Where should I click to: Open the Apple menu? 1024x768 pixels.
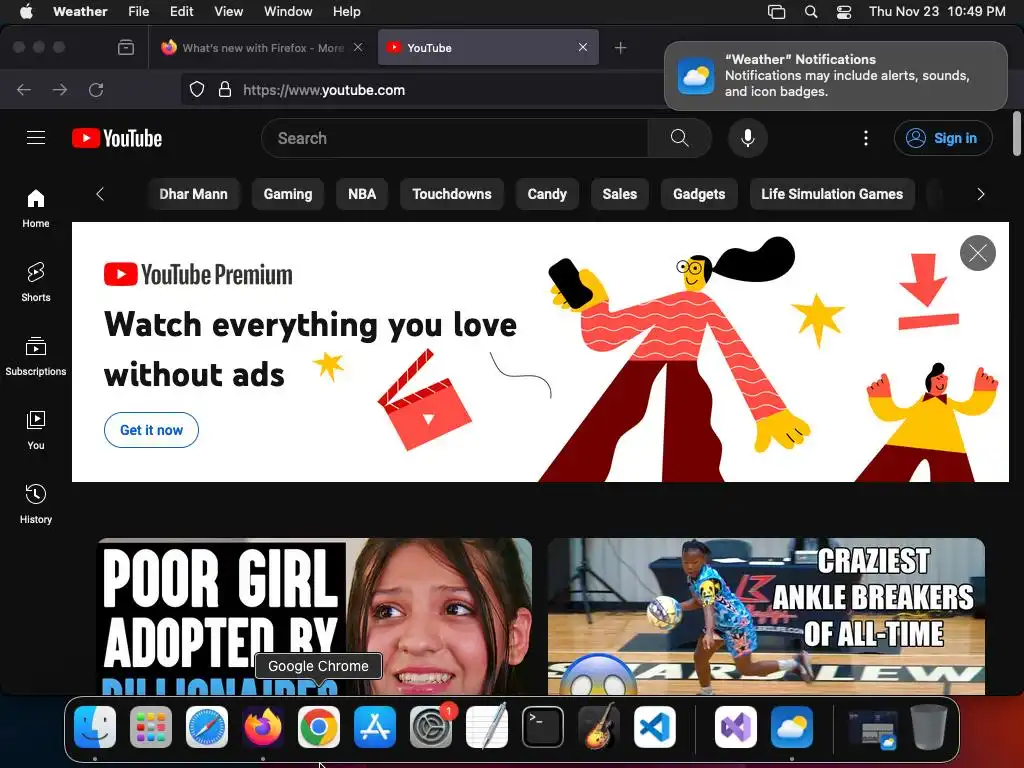[26, 11]
